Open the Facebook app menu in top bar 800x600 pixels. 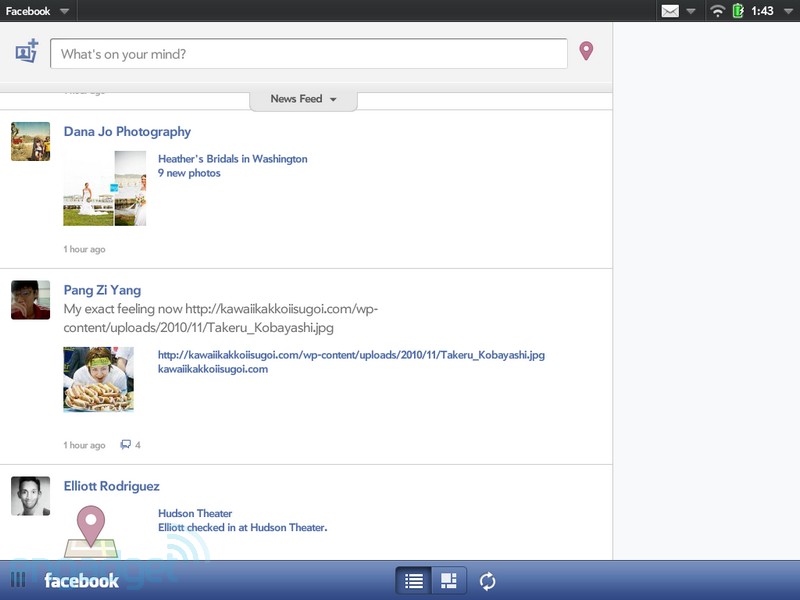(37, 11)
